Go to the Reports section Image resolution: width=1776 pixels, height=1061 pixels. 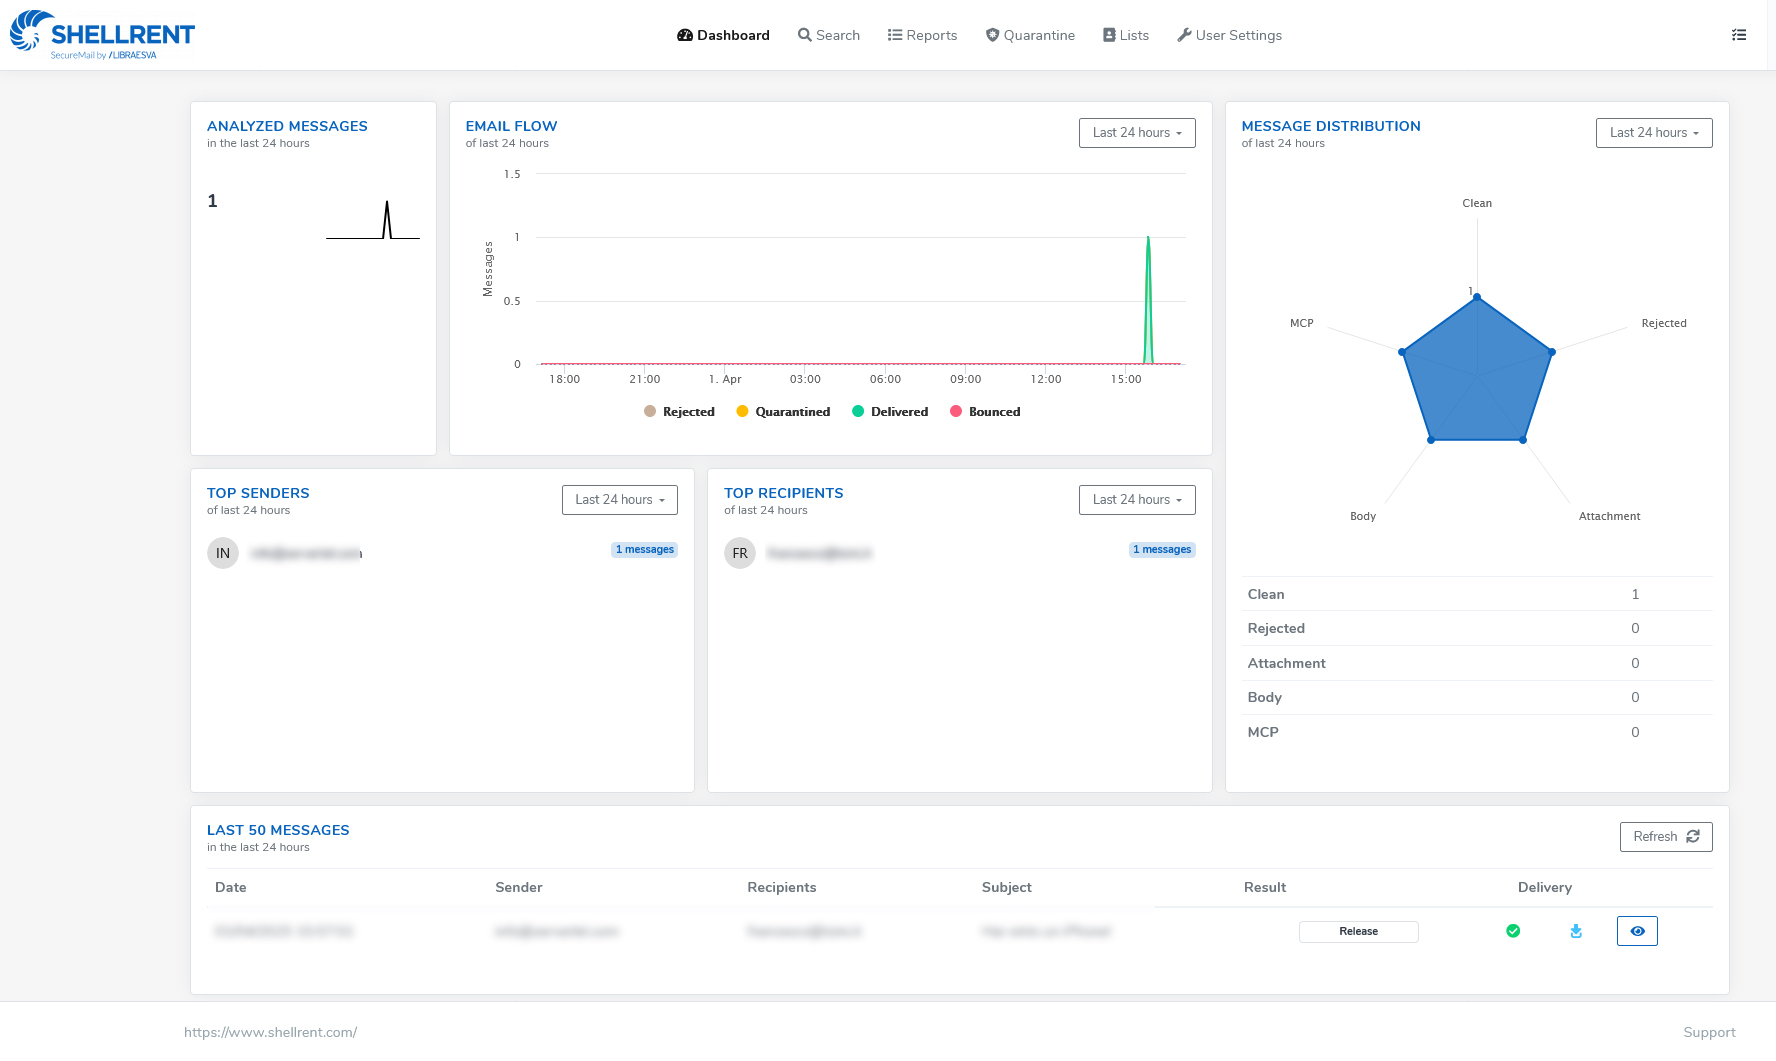(x=922, y=35)
